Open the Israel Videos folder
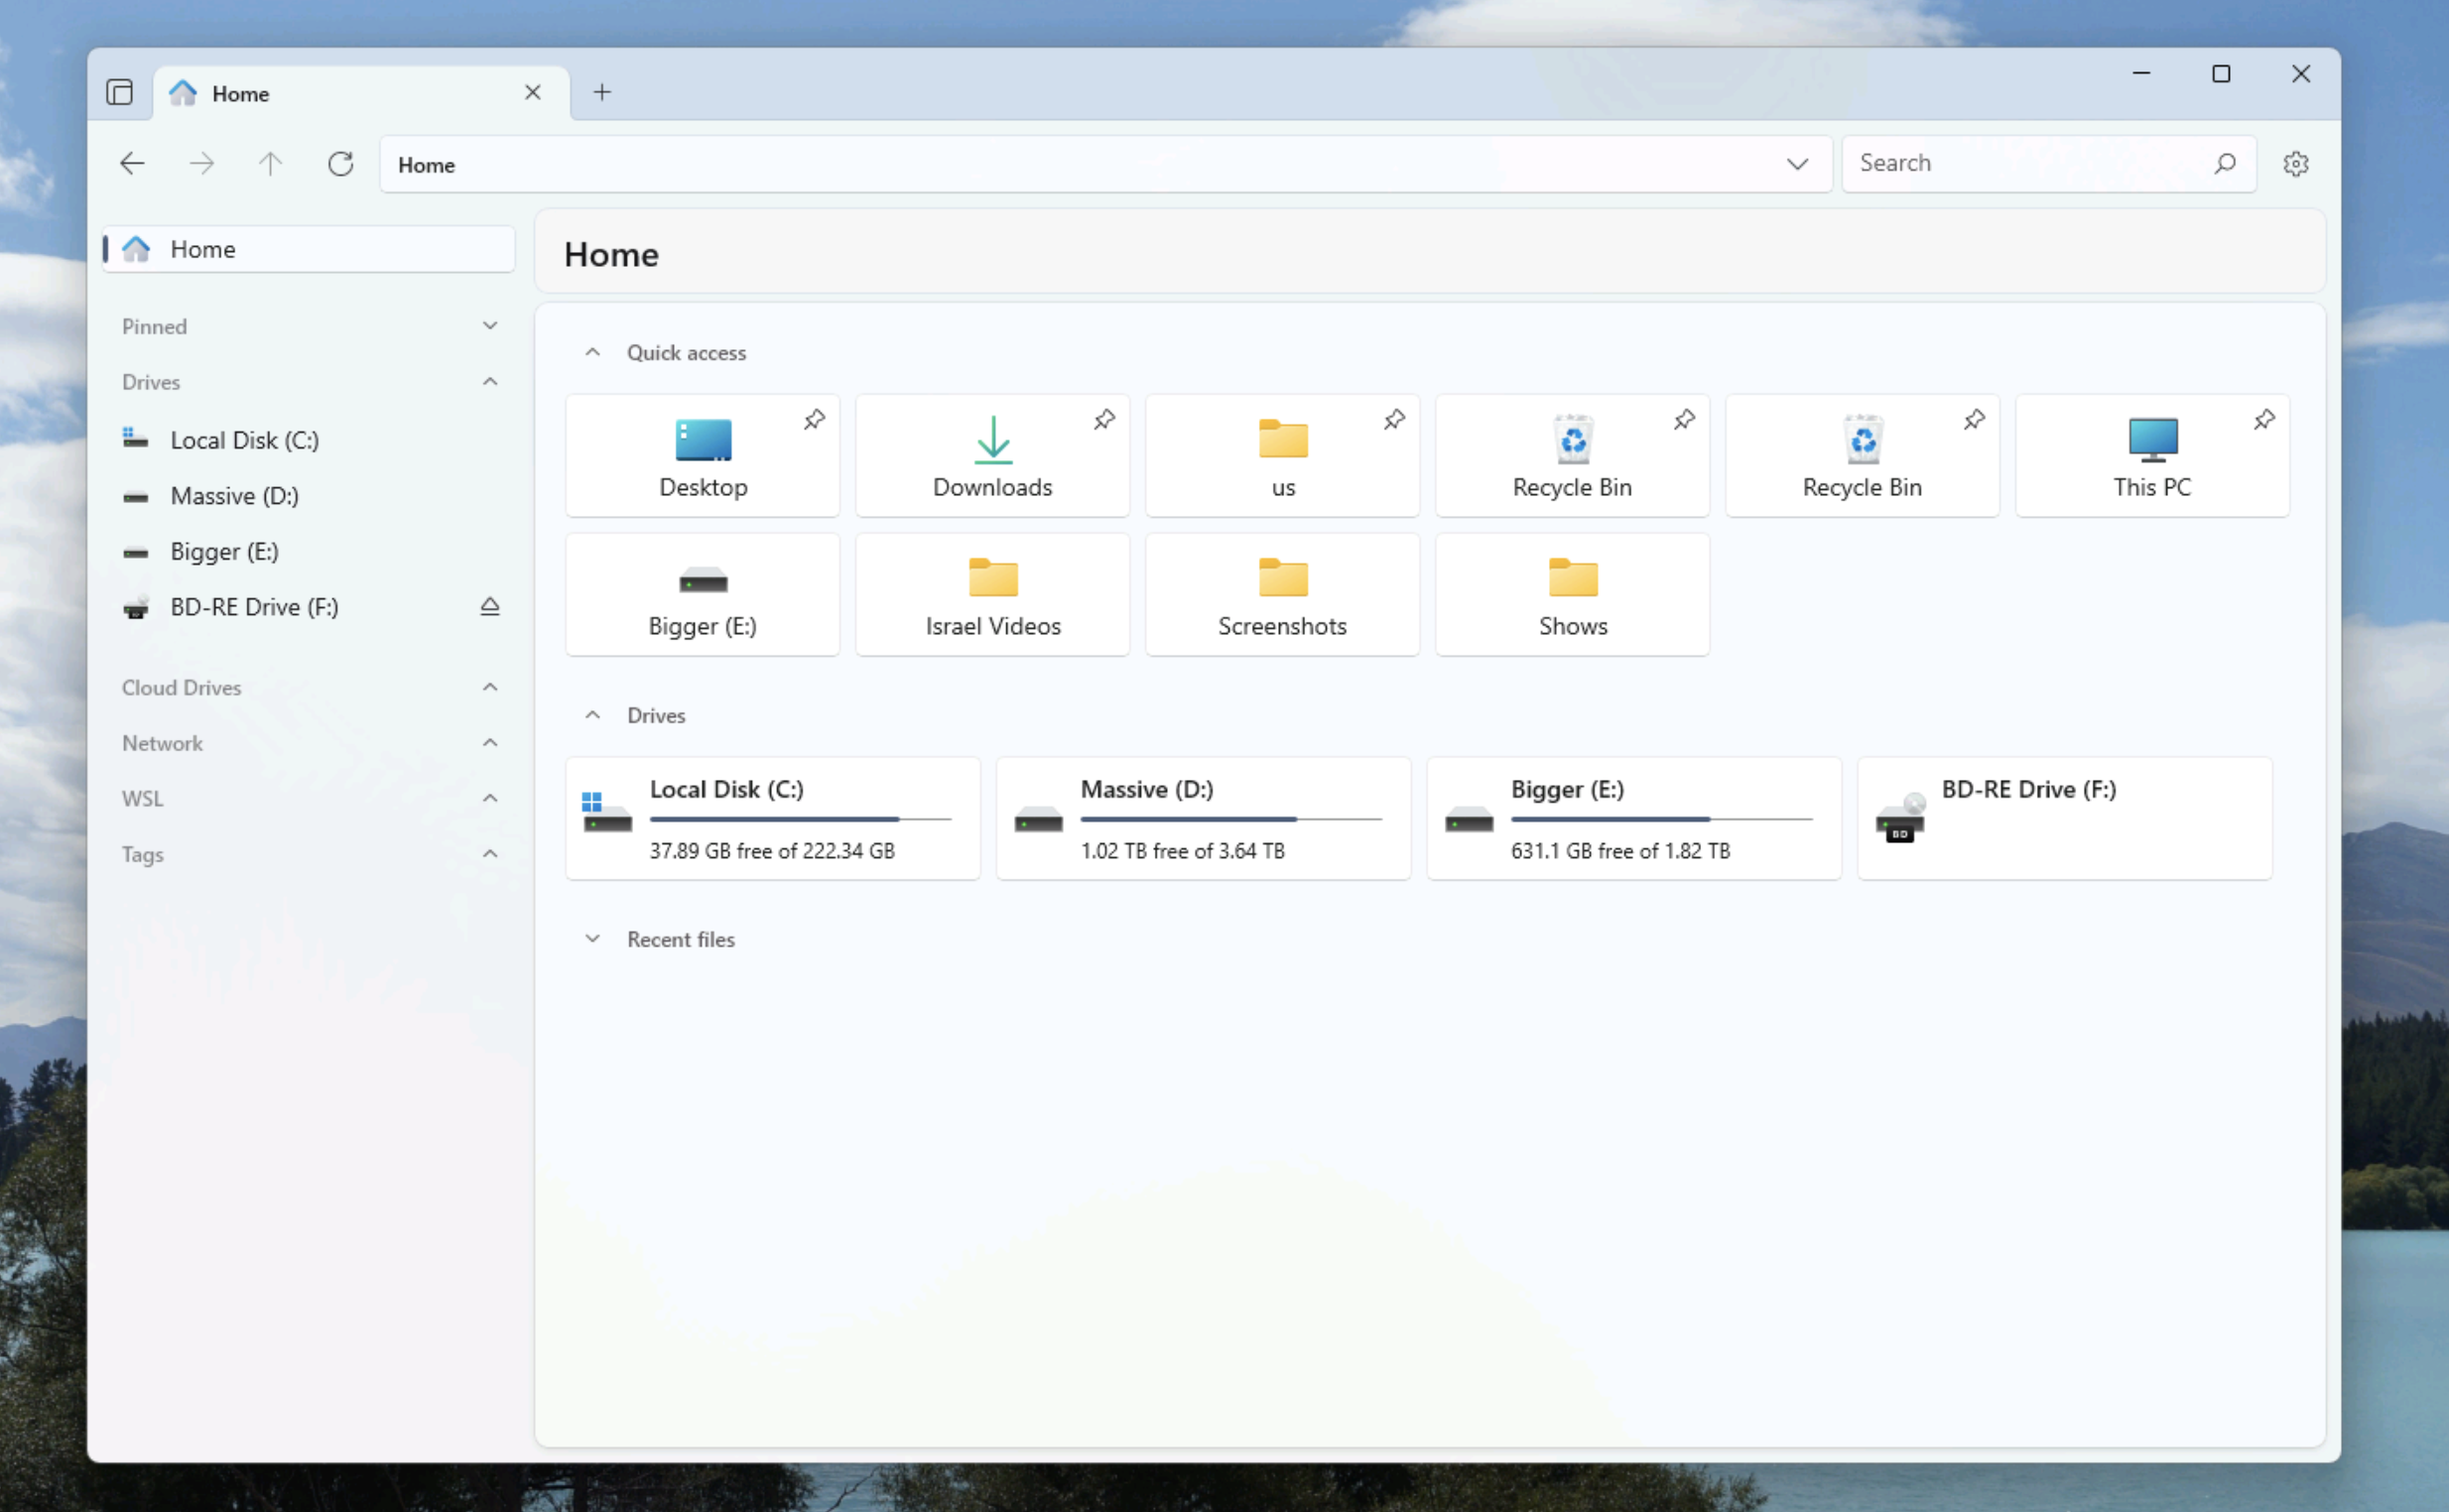Screen dimensions: 2449x1512 pos(991,594)
